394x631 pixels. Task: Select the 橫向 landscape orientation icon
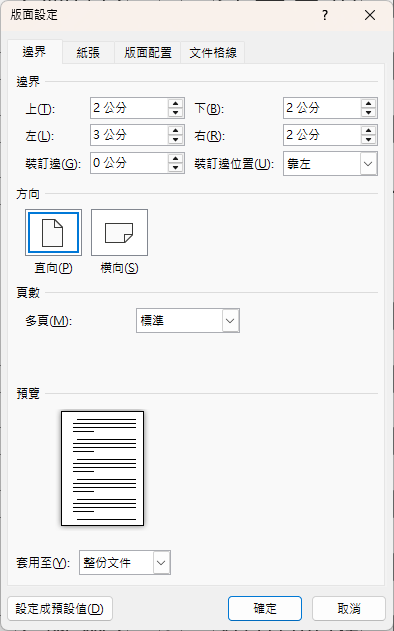119,233
